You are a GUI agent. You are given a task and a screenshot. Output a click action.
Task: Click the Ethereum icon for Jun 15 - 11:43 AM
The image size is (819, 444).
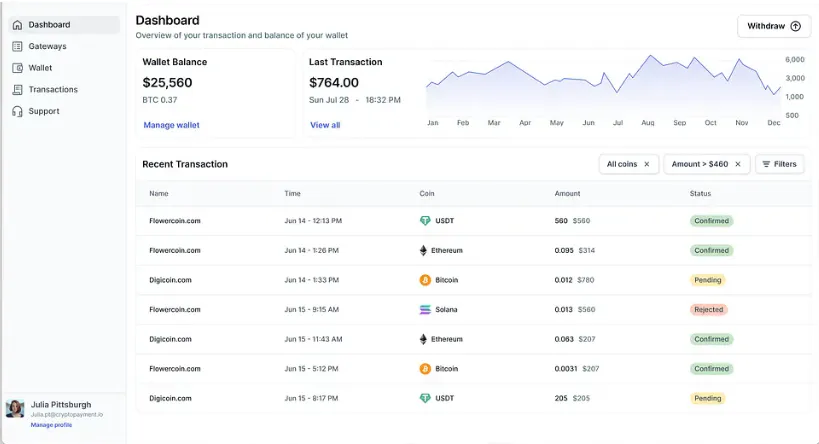coord(423,340)
